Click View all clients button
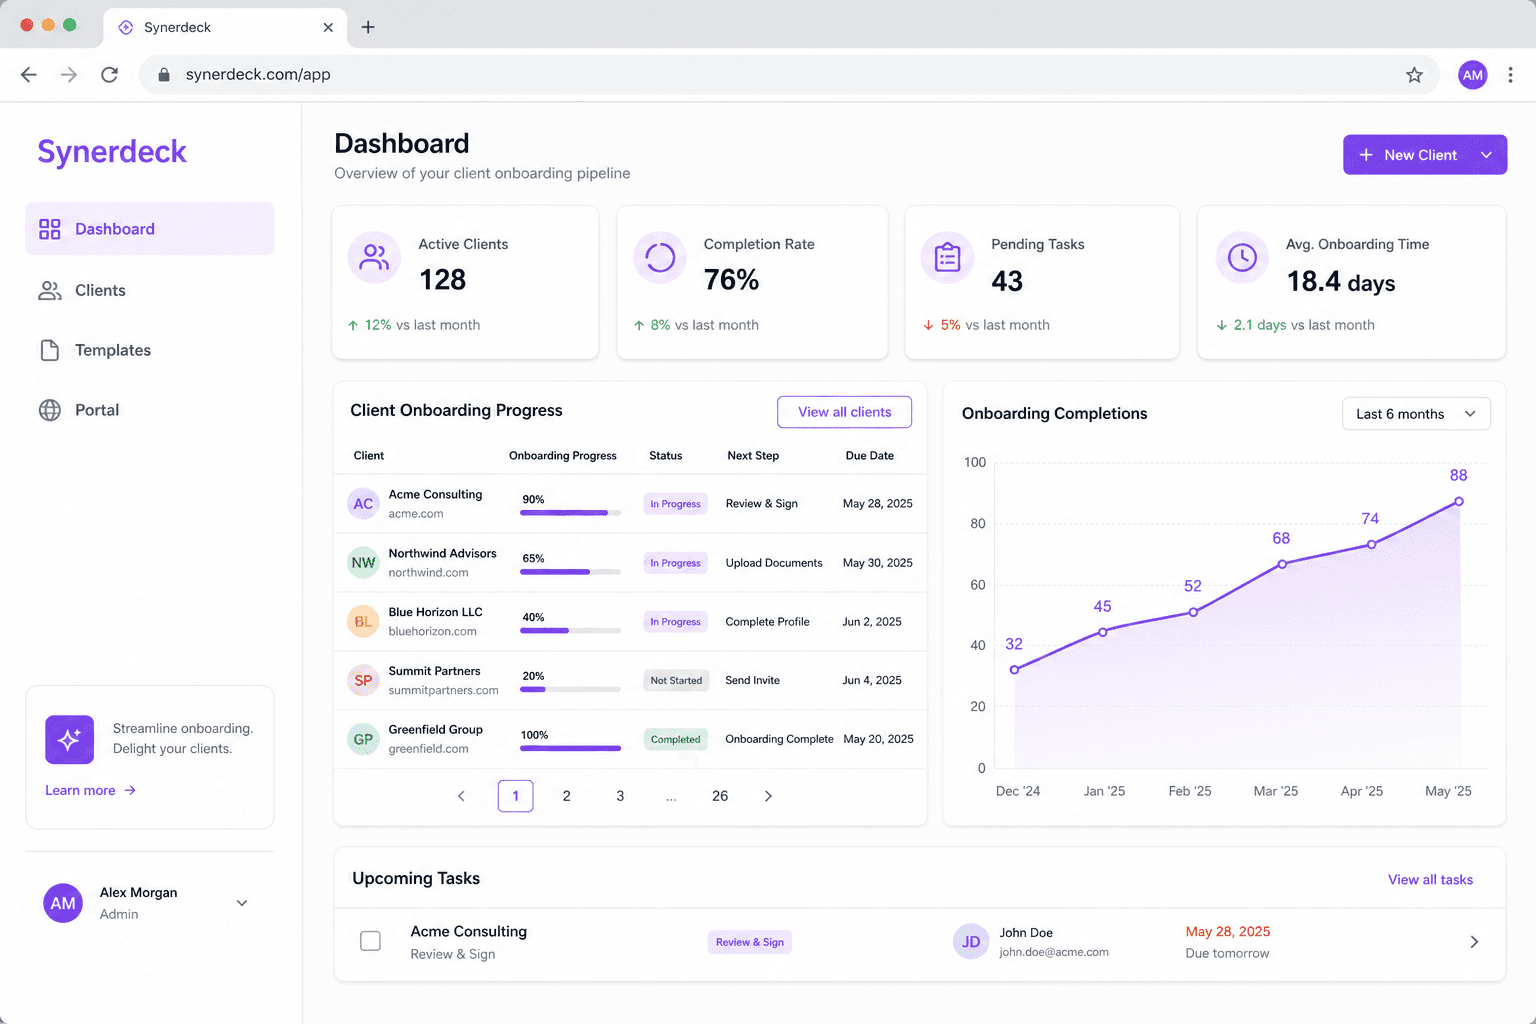 845,412
